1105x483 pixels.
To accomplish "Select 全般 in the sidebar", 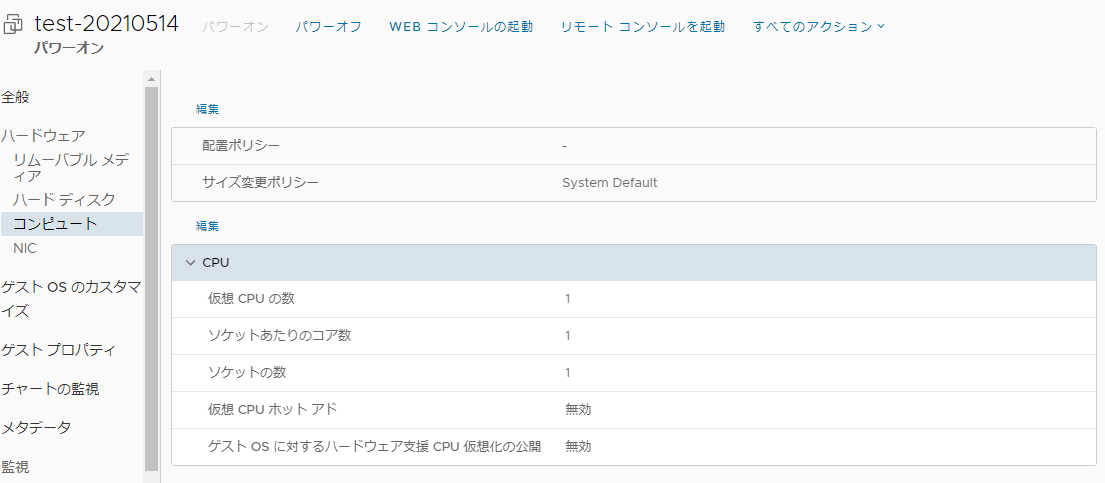I will point(16,97).
